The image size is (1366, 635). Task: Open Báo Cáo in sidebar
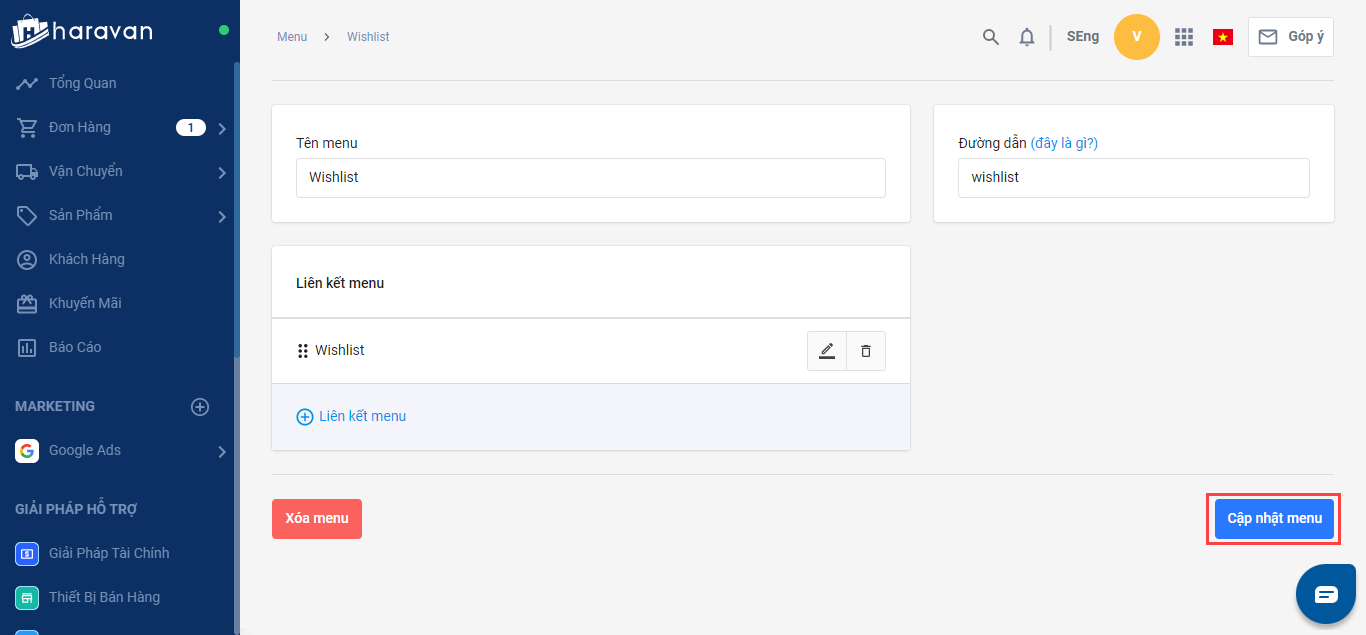[x=75, y=347]
